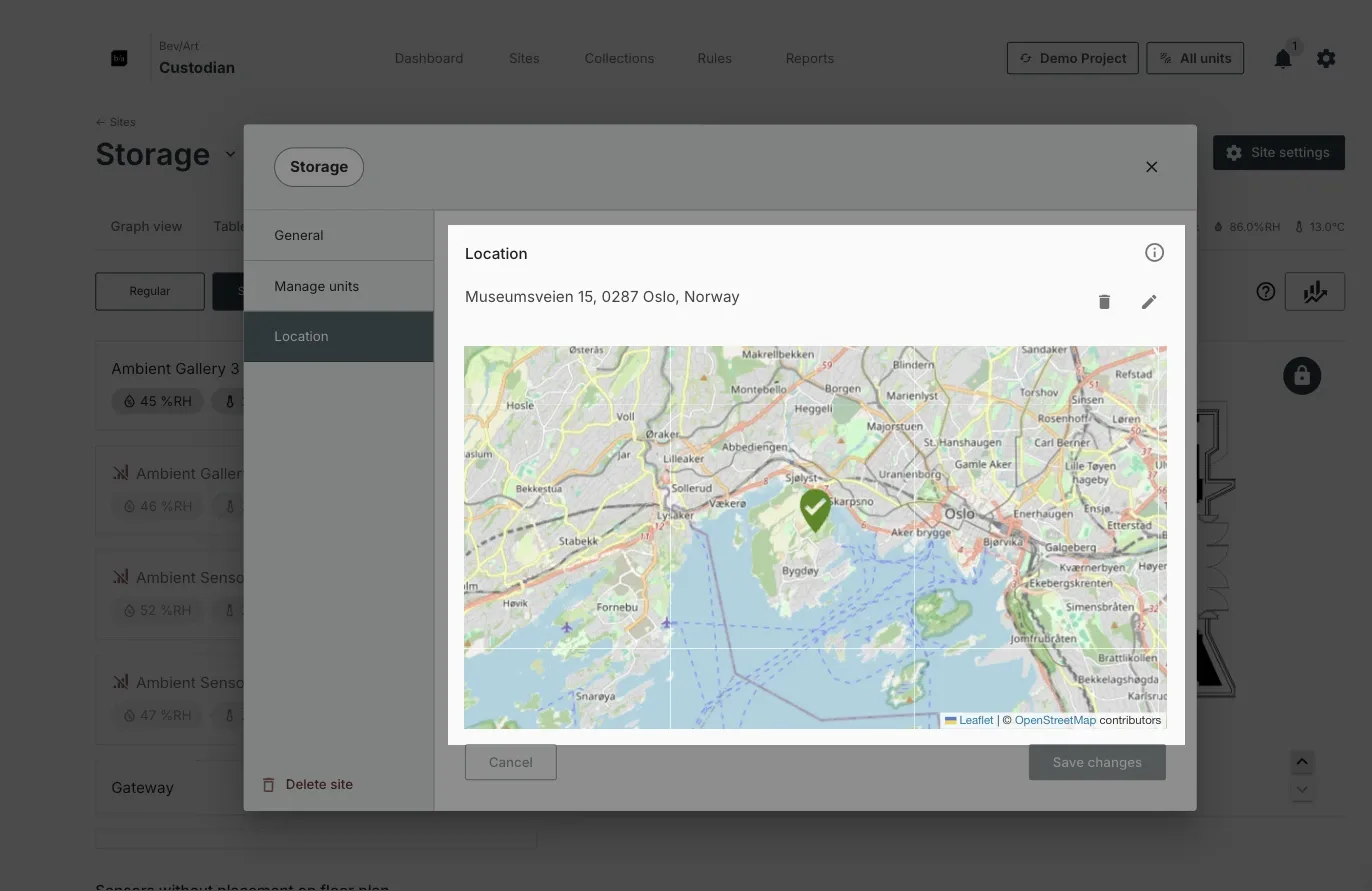Open the OpenStreetMap attribution link

tap(1055, 720)
